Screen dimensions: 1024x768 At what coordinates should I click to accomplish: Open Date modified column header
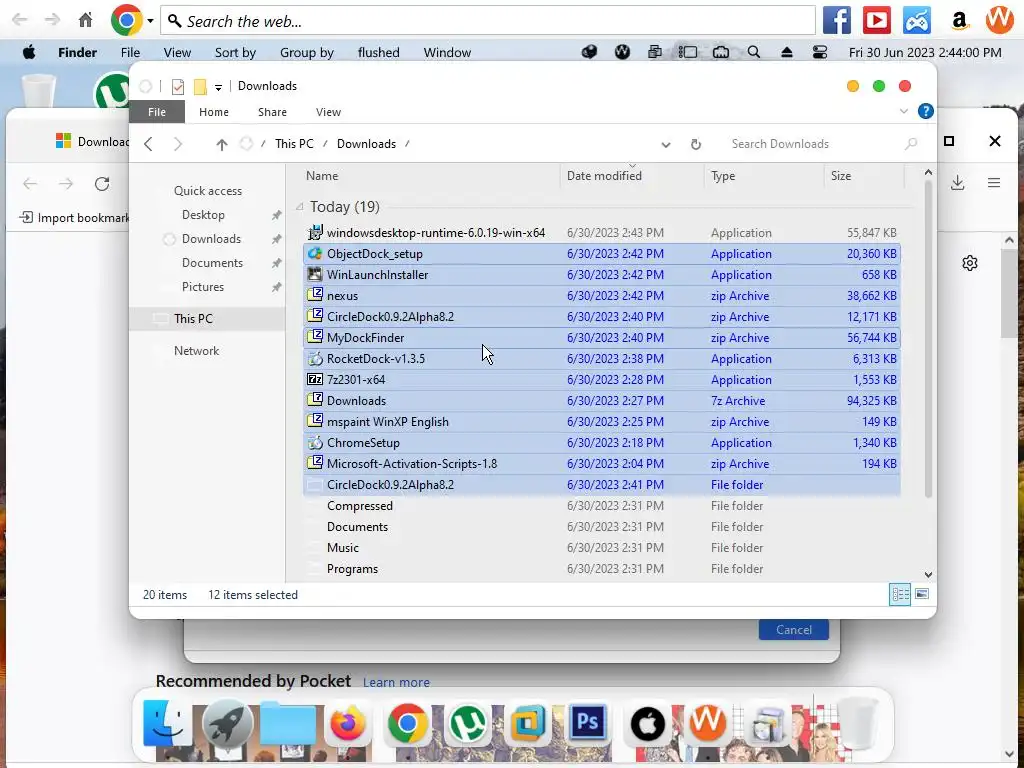point(604,176)
